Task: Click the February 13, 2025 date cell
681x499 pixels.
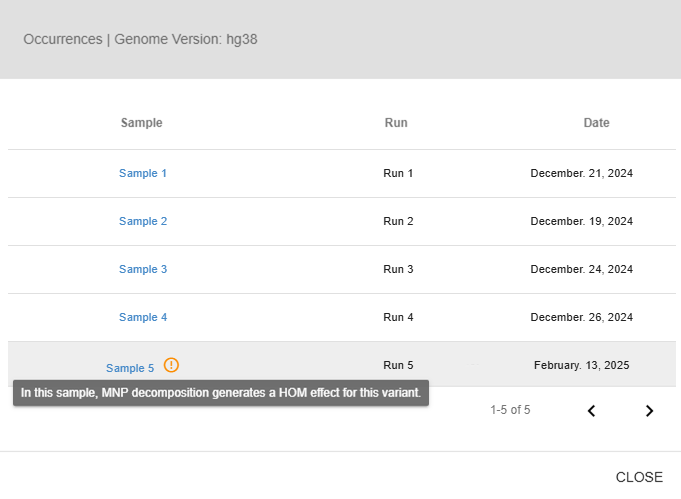Action: coord(581,365)
